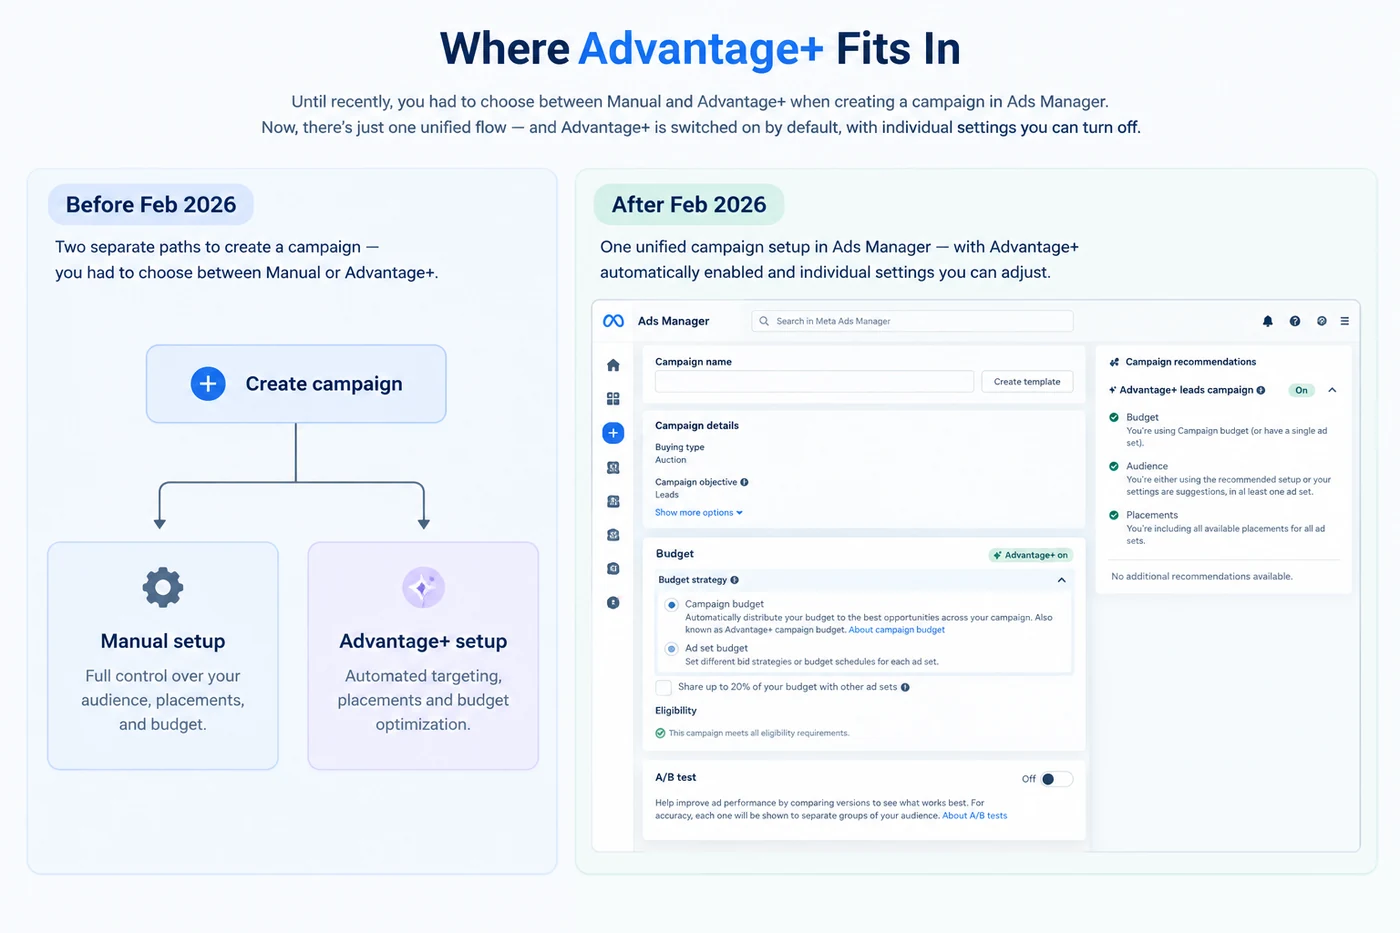Click the Ads Manager title text
The height and width of the screenshot is (933, 1400).
pyautogui.click(x=673, y=321)
